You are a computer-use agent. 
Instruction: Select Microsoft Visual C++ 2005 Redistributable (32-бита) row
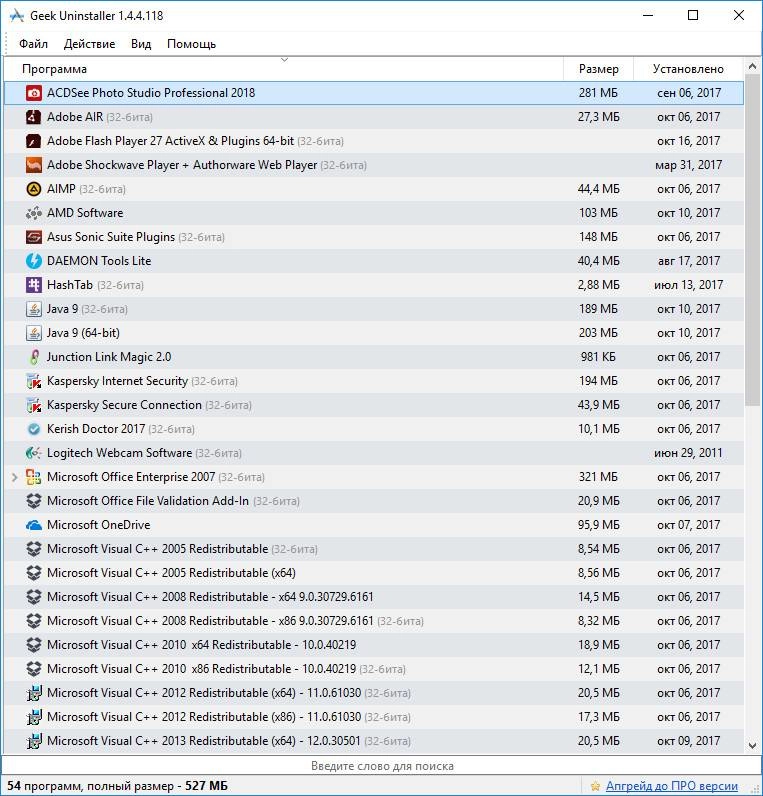tap(374, 549)
